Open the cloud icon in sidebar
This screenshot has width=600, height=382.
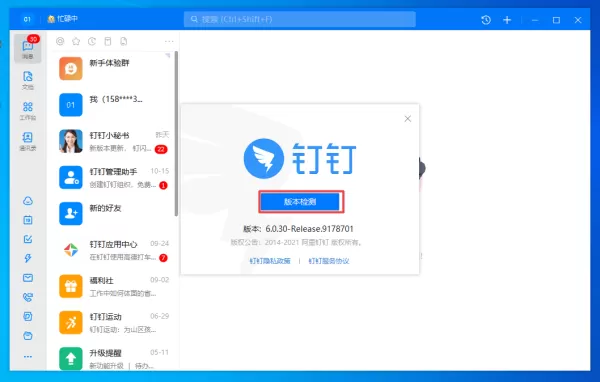pyautogui.click(x=28, y=201)
